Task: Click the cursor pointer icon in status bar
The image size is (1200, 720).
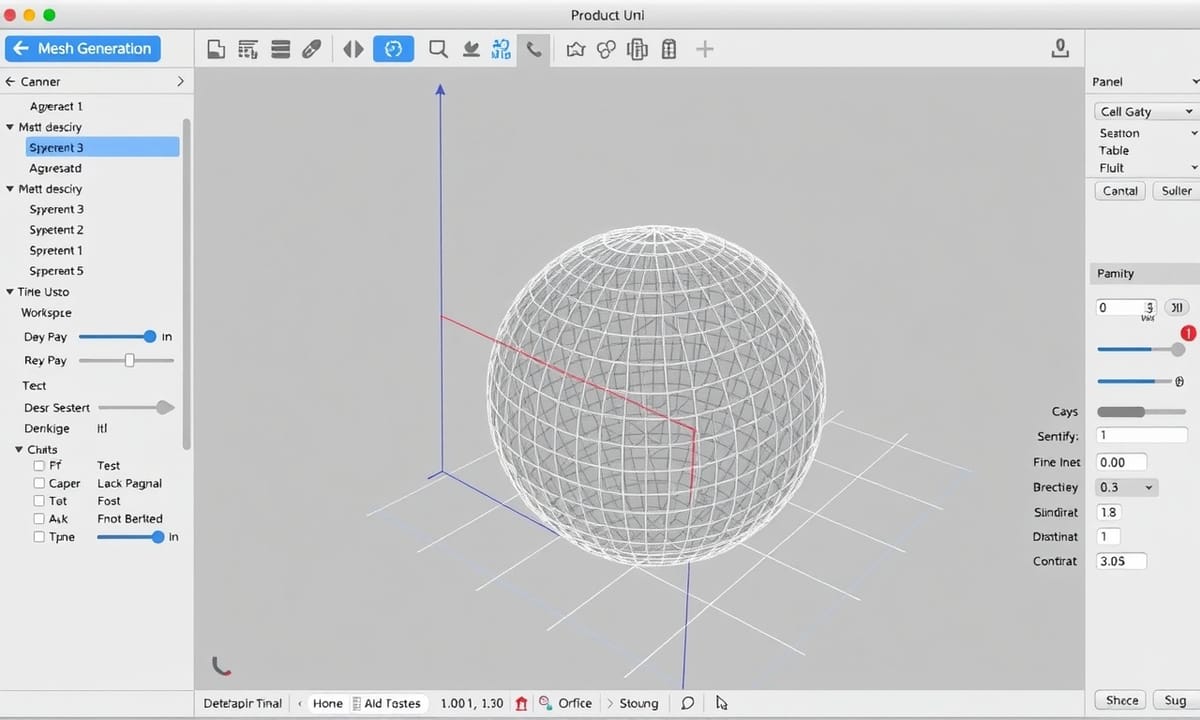Action: tap(722, 703)
